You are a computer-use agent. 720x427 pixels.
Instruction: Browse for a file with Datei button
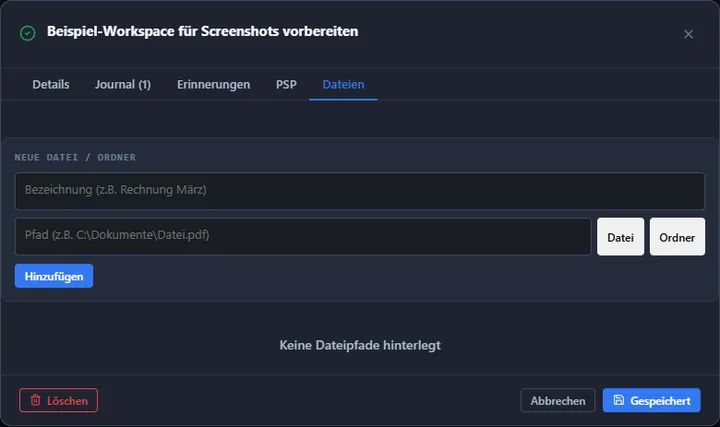tap(620, 237)
